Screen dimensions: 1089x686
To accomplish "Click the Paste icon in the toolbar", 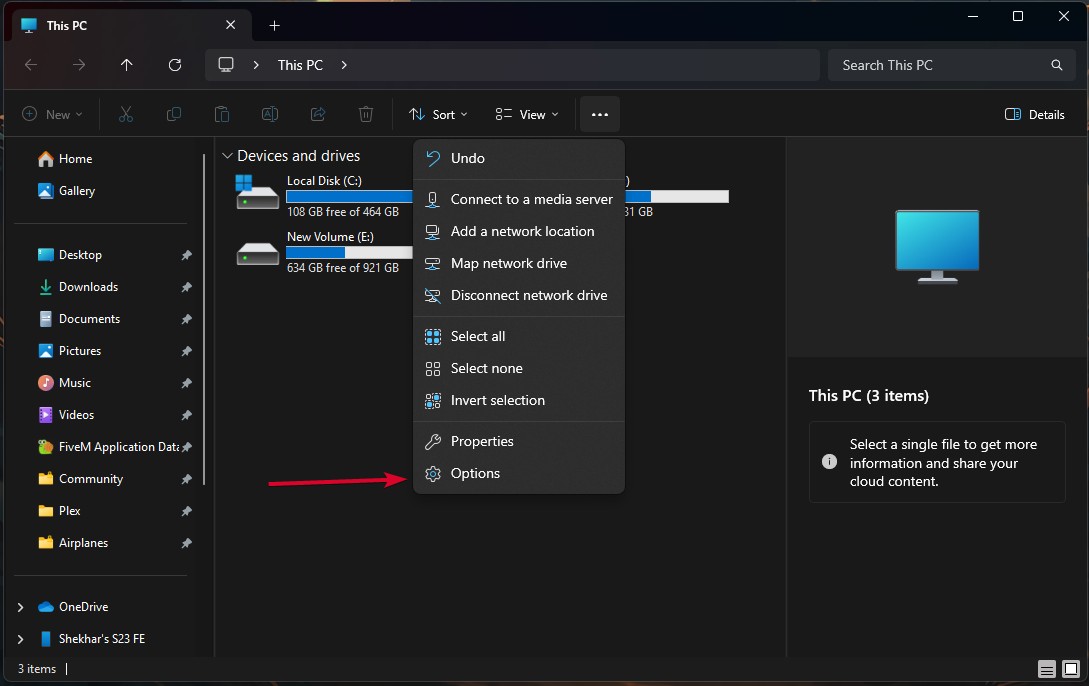I will [x=221, y=114].
